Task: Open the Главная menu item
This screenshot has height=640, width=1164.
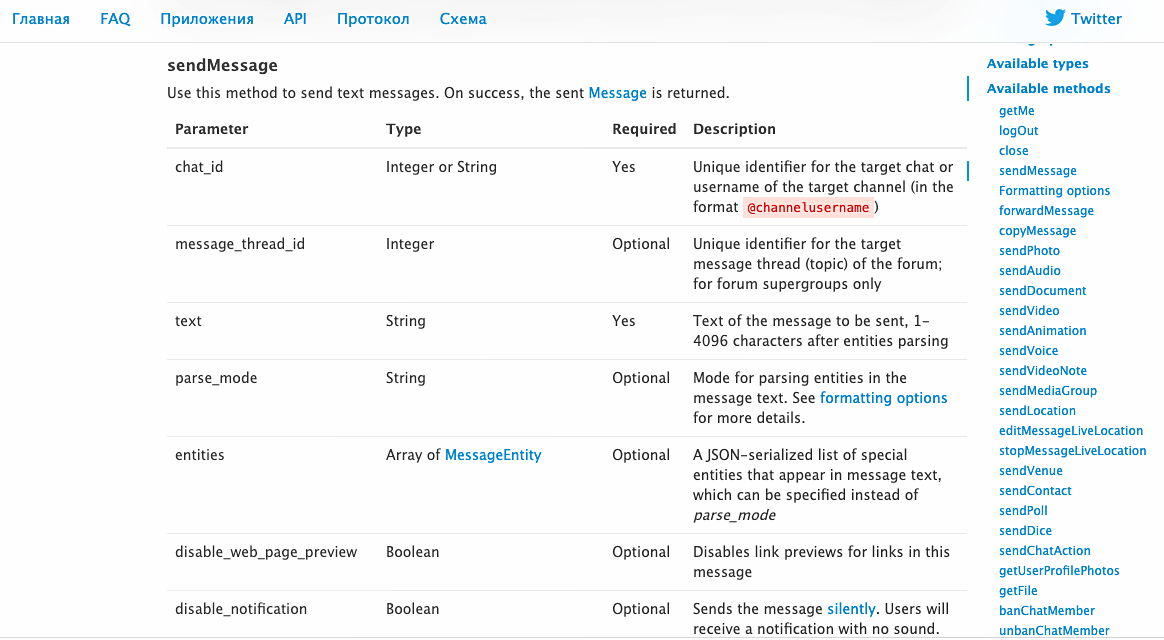Action: point(41,18)
